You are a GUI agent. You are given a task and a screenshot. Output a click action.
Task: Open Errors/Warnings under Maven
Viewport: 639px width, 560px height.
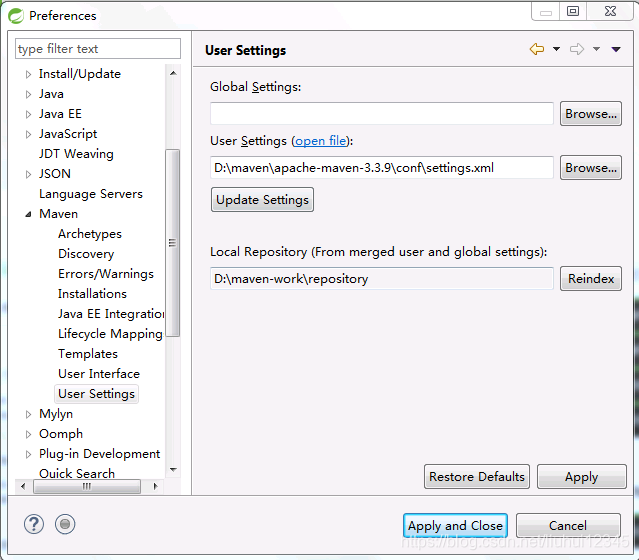pos(106,273)
